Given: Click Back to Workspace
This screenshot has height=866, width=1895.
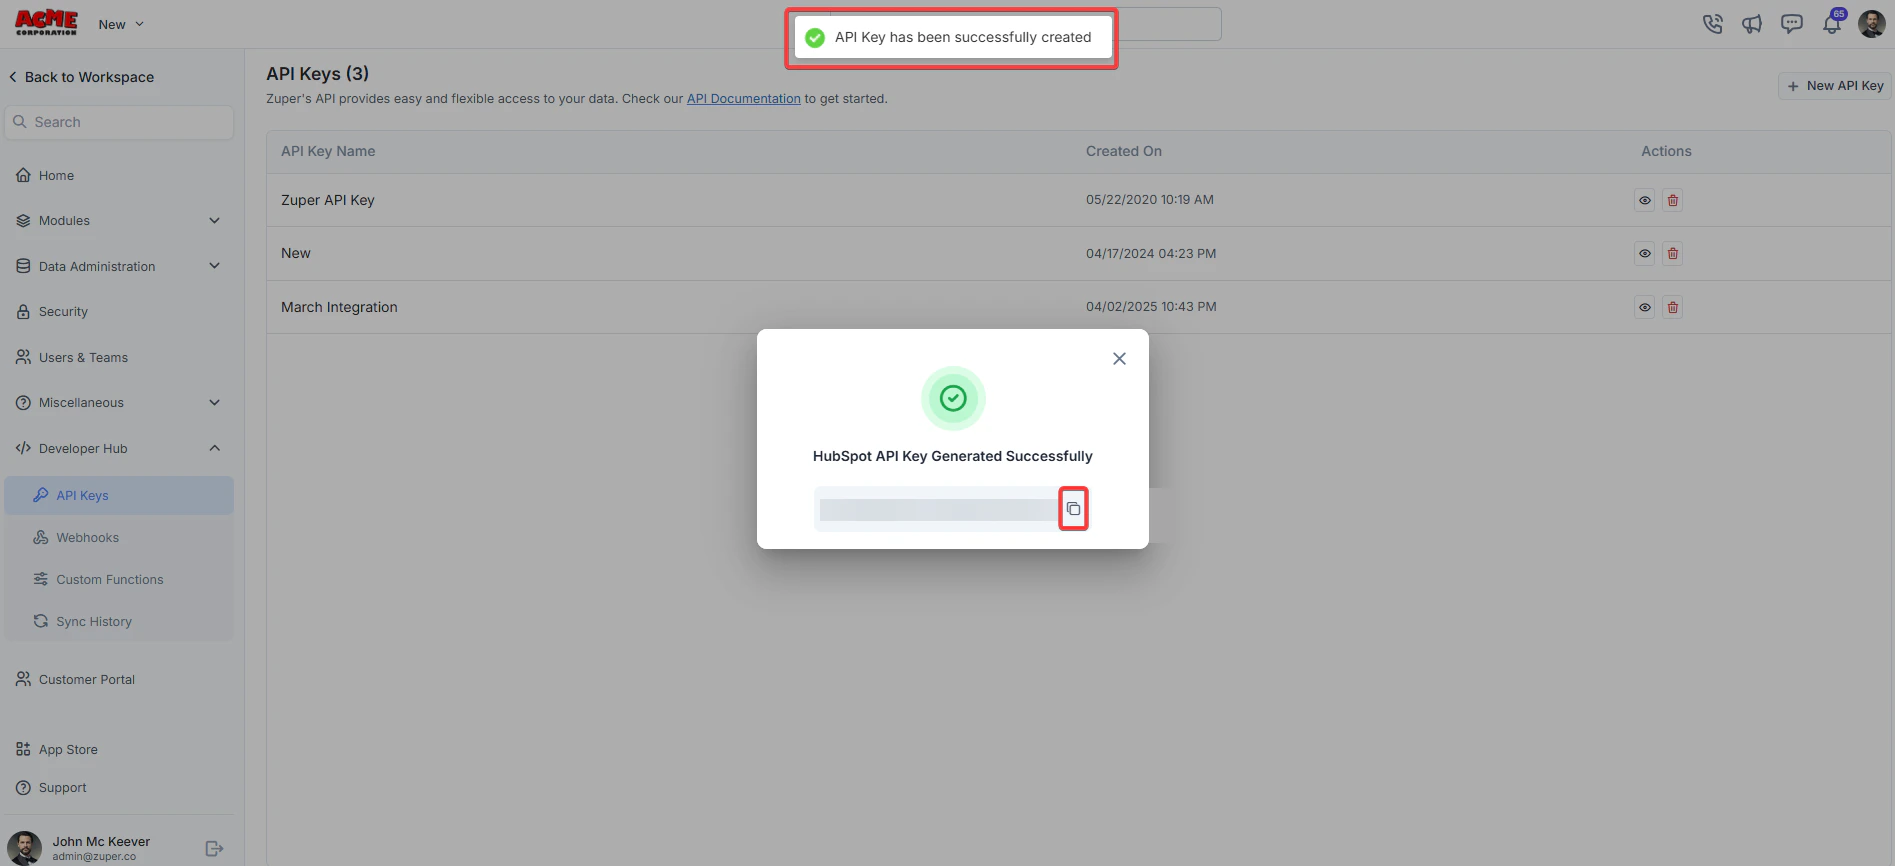Looking at the screenshot, I should click(81, 77).
